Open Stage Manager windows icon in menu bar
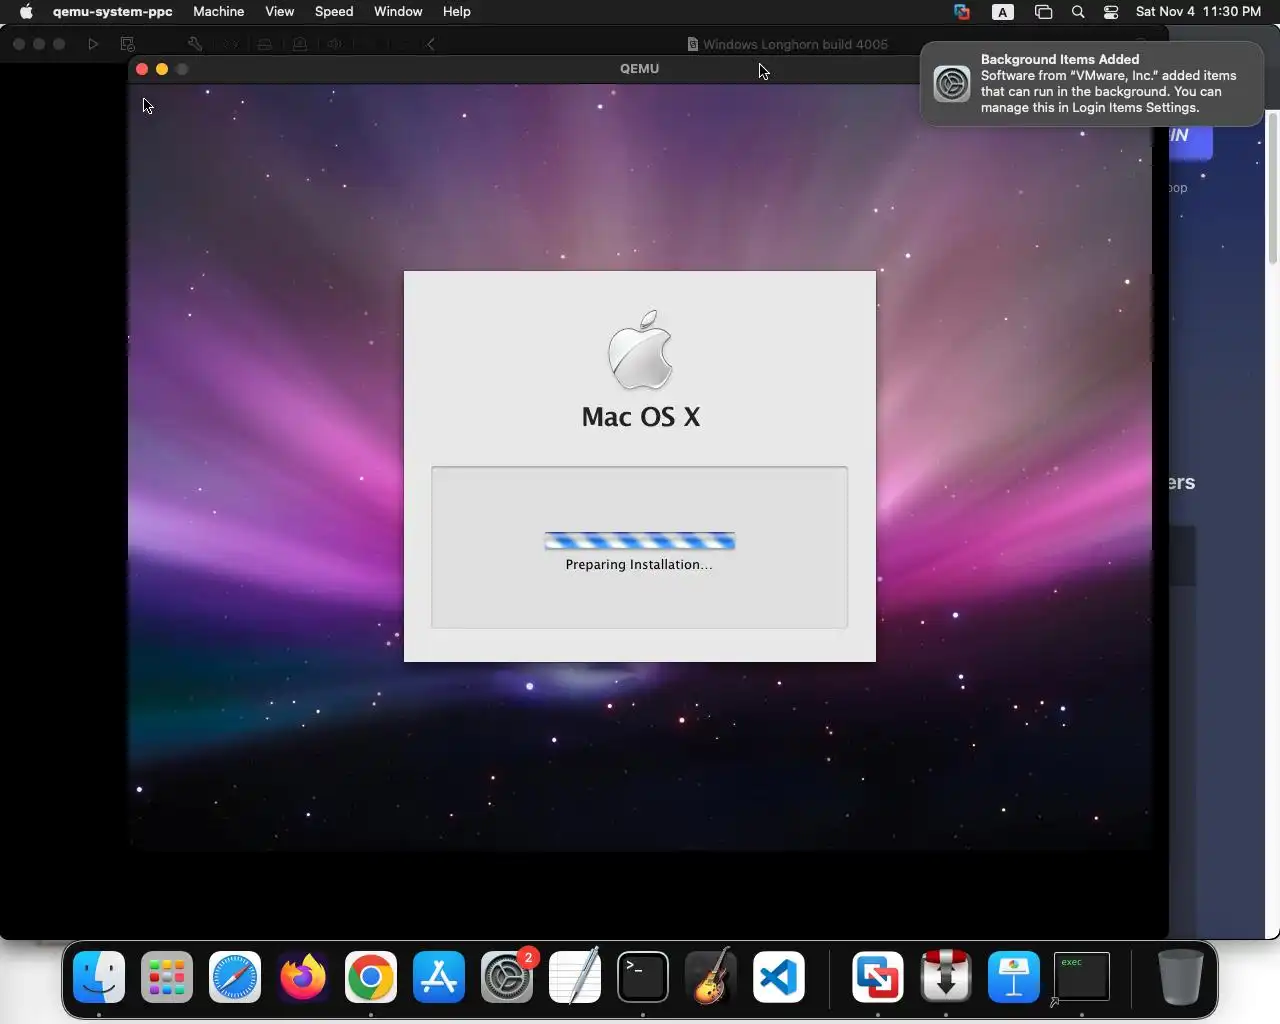 click(x=1043, y=12)
